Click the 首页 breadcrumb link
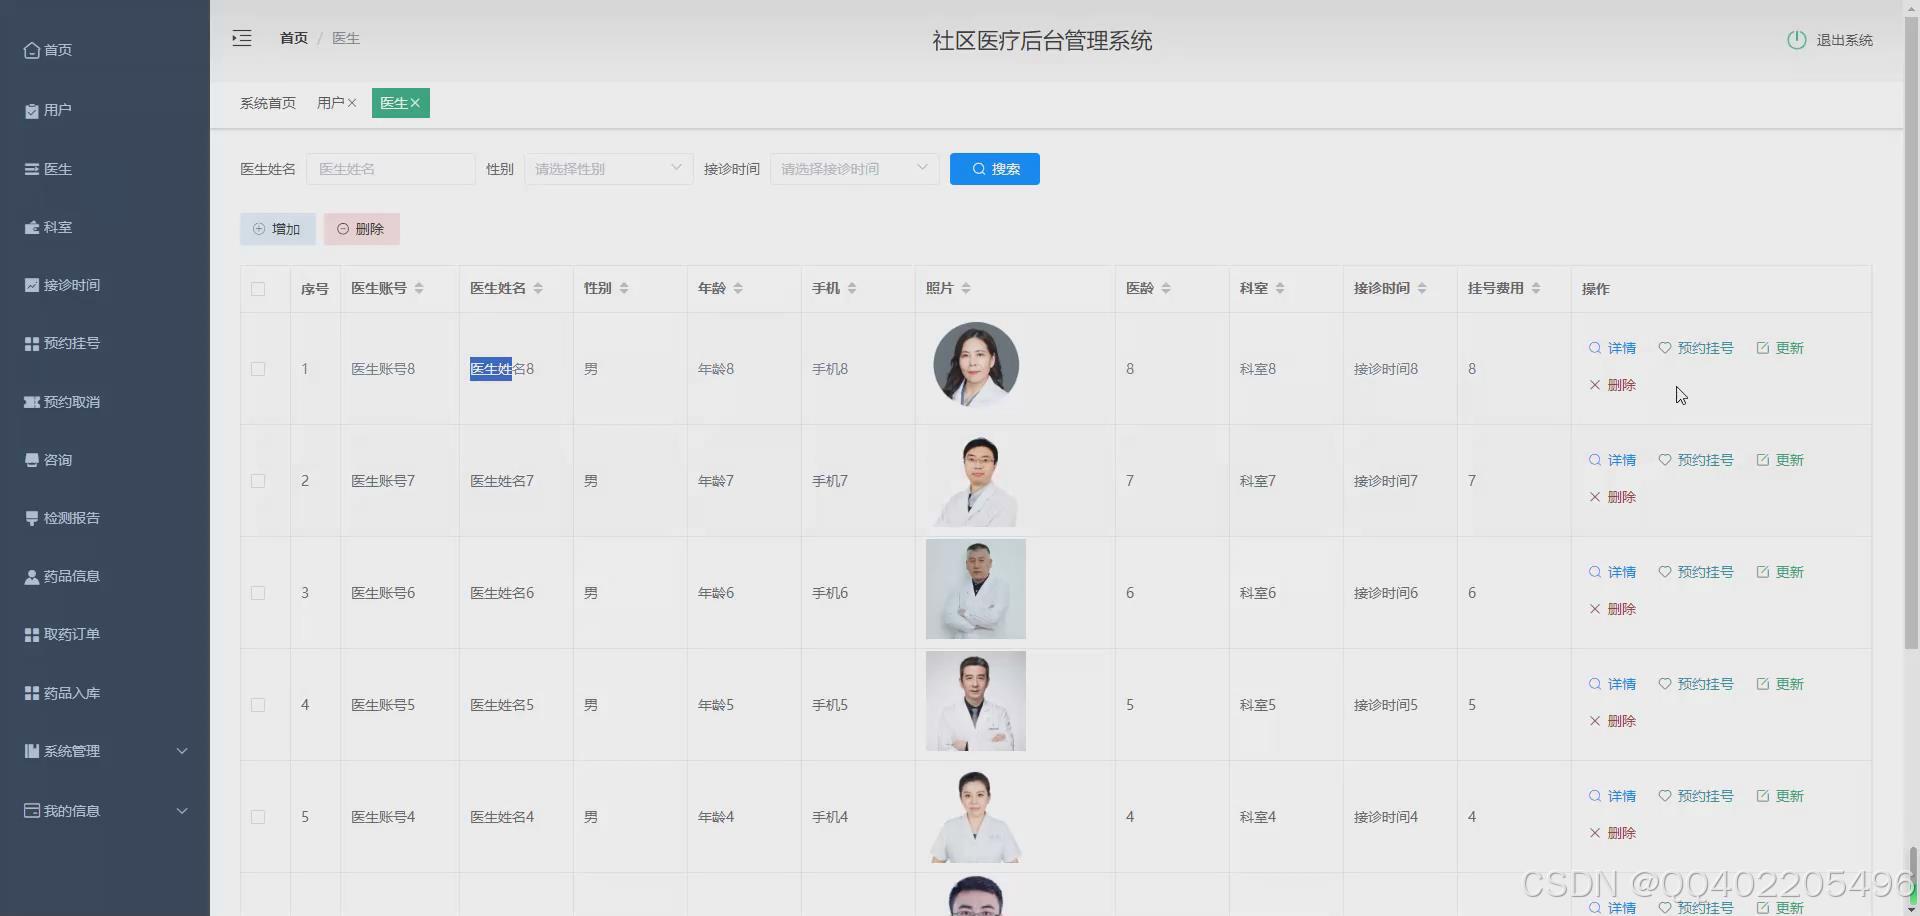 coord(294,38)
